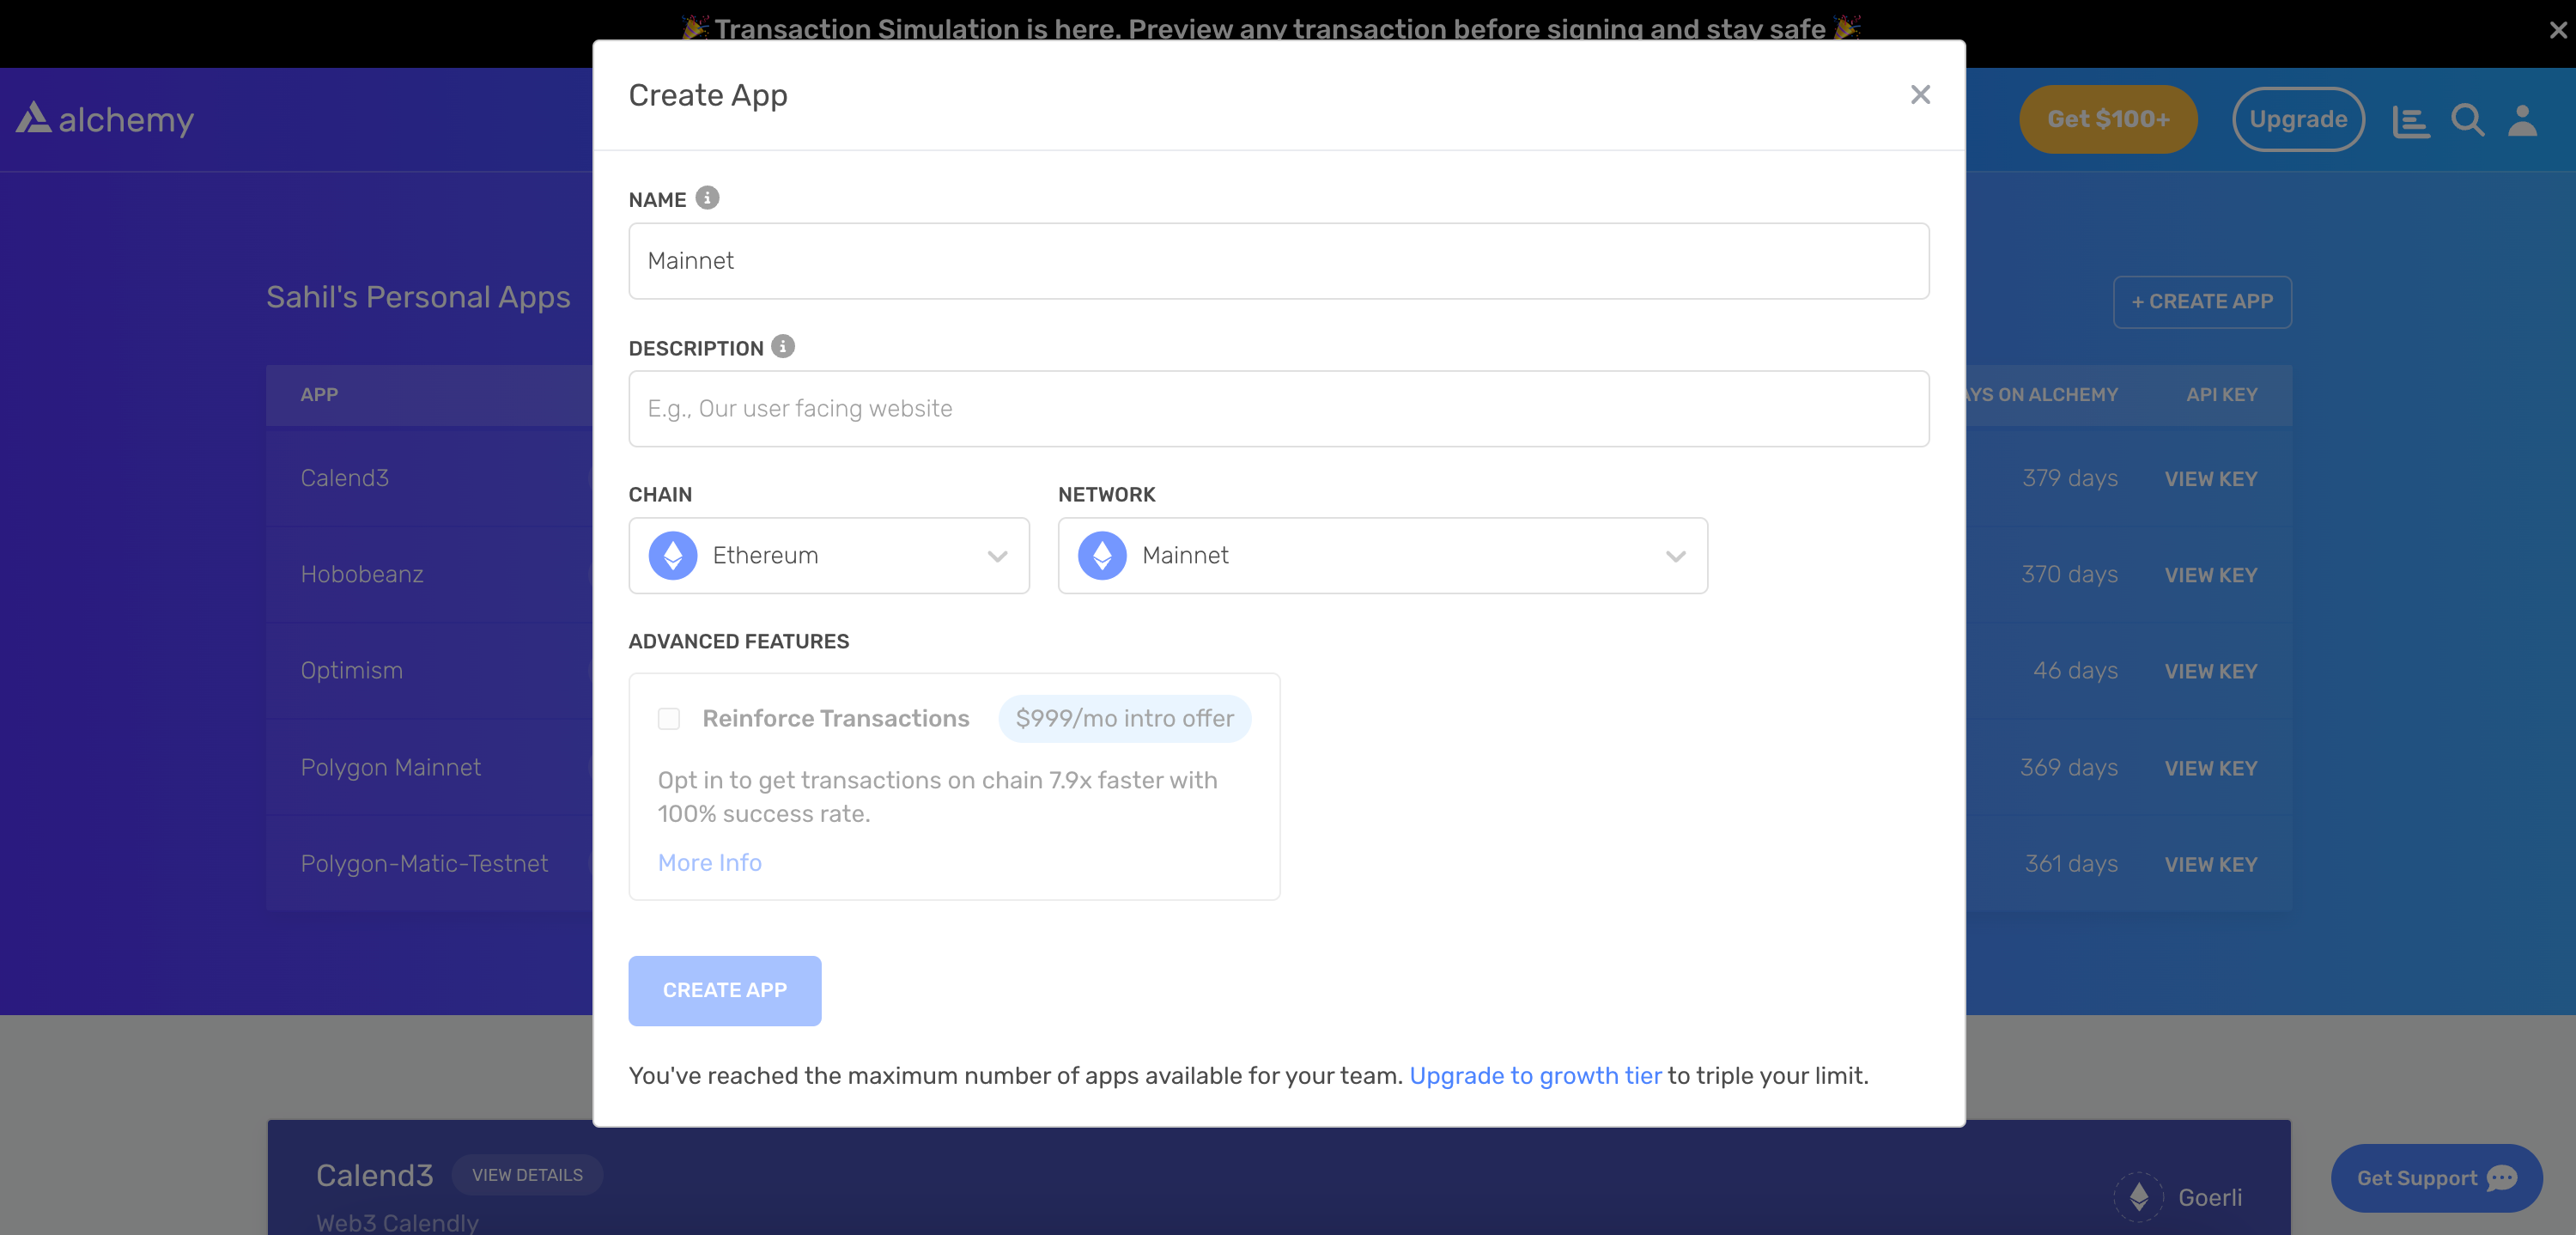The width and height of the screenshot is (2576, 1235).
Task: Open the search icon in navbar
Action: point(2467,119)
